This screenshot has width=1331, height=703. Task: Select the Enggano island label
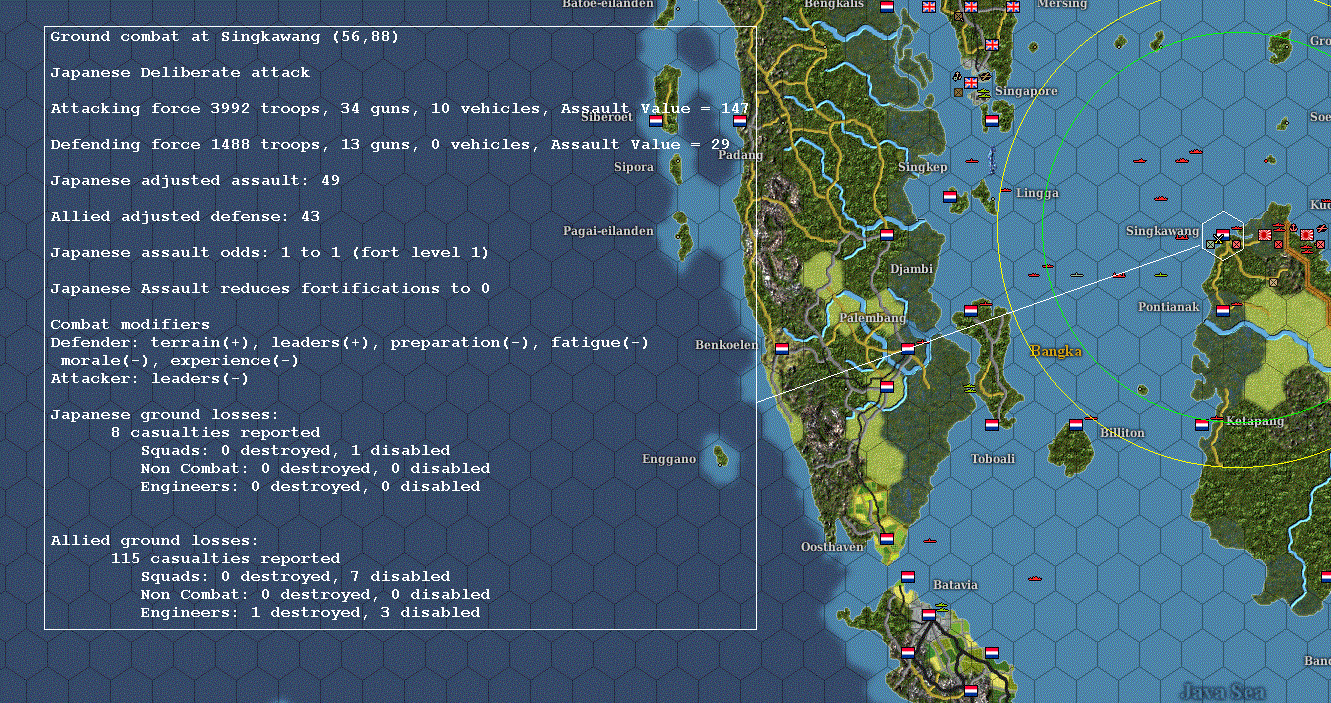click(x=669, y=459)
